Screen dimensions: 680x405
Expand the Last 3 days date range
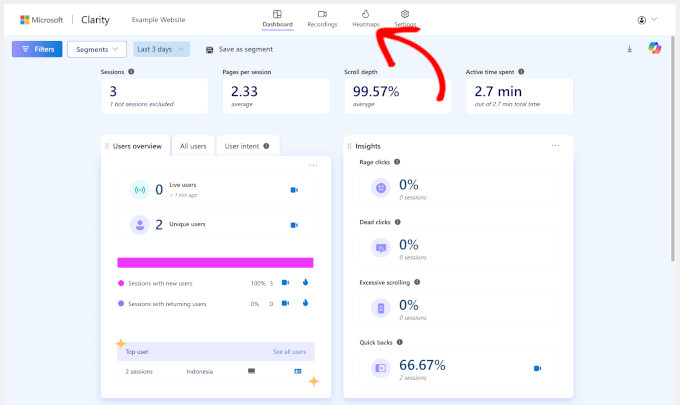[161, 49]
